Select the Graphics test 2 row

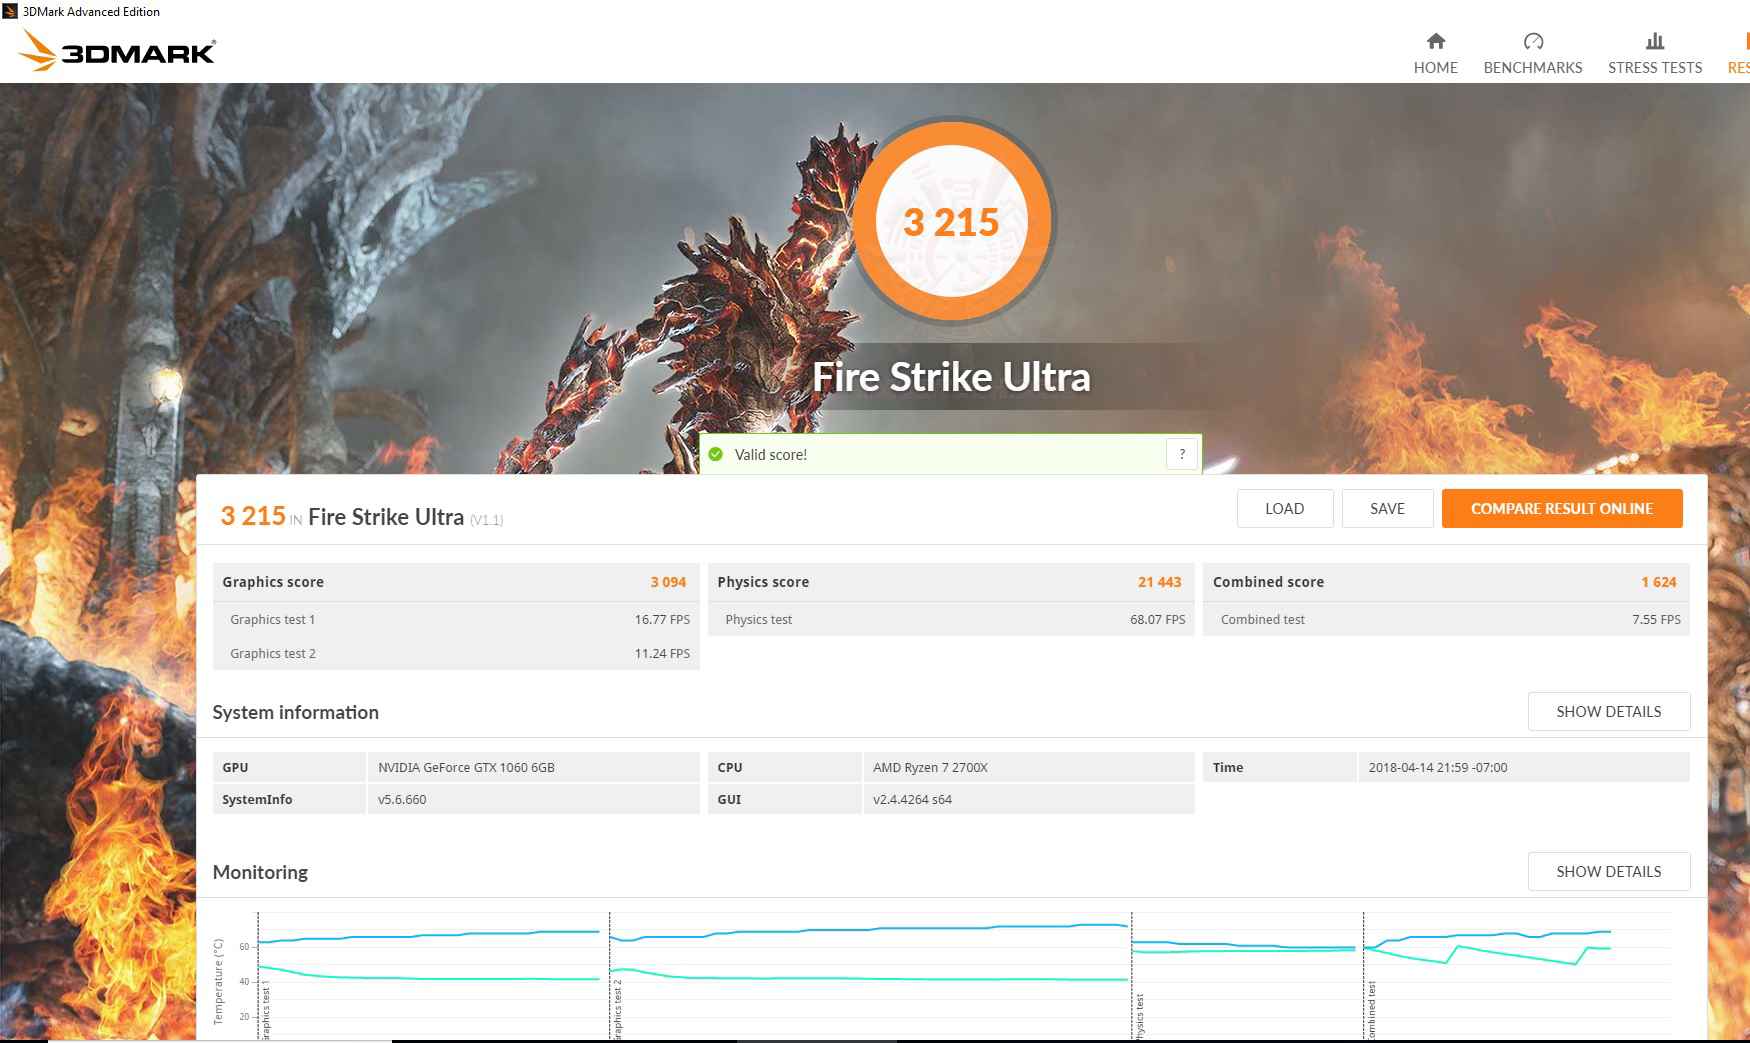pos(456,653)
